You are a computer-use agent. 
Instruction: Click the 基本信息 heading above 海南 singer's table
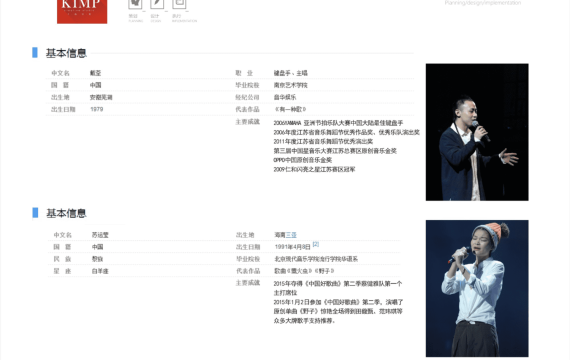click(66, 213)
